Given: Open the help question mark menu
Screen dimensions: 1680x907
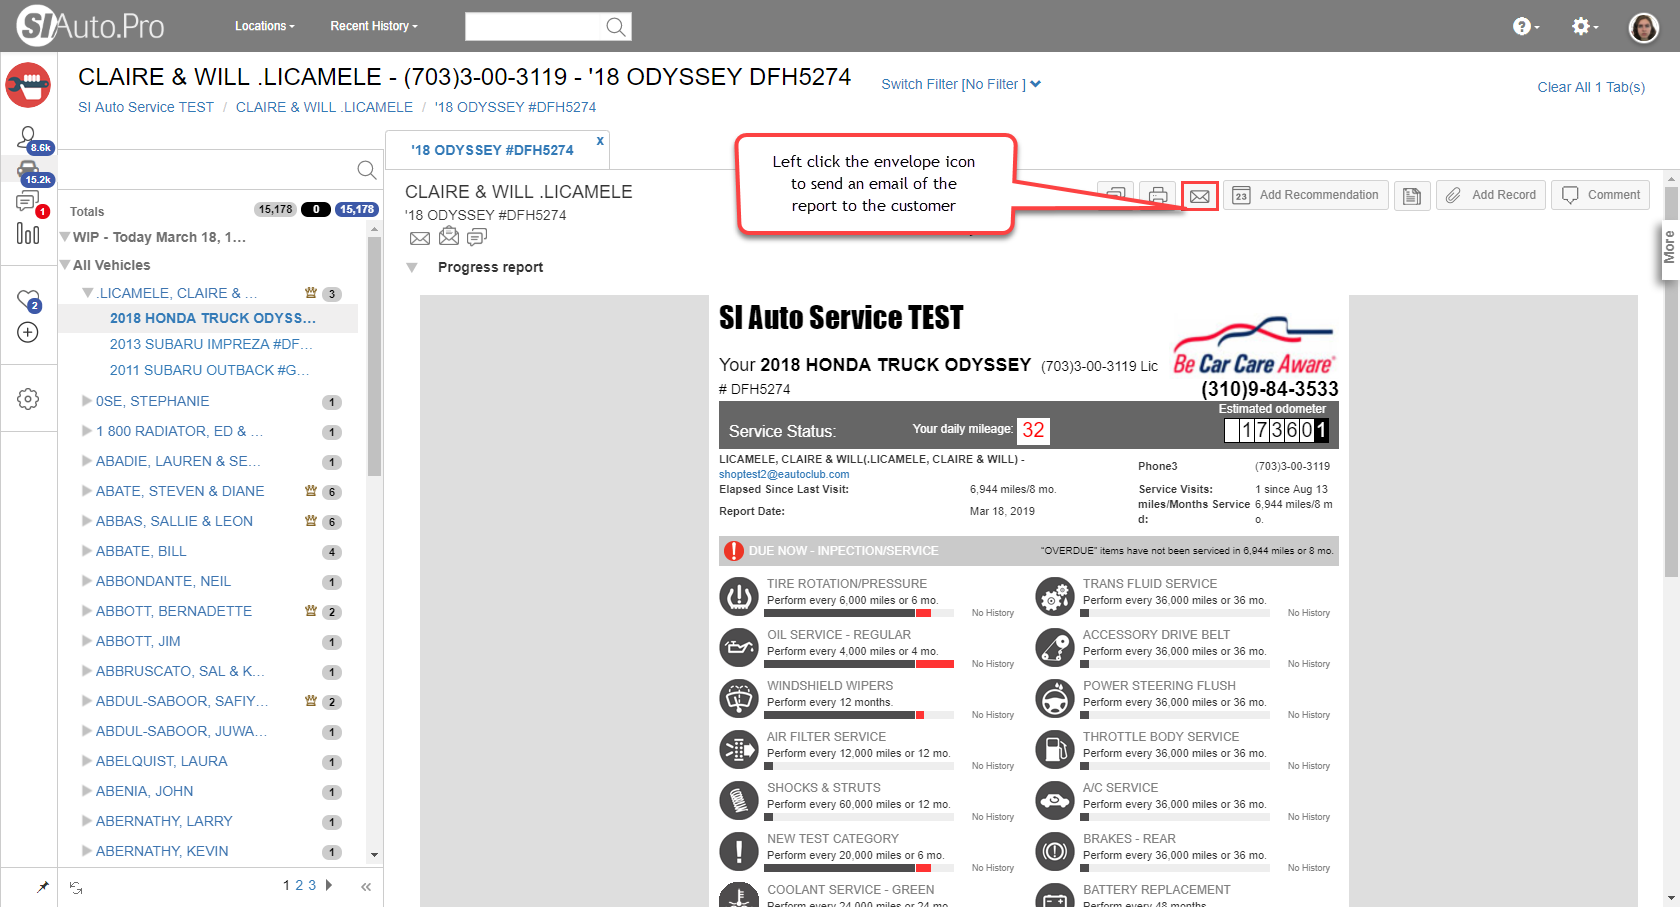Looking at the screenshot, I should (1525, 27).
